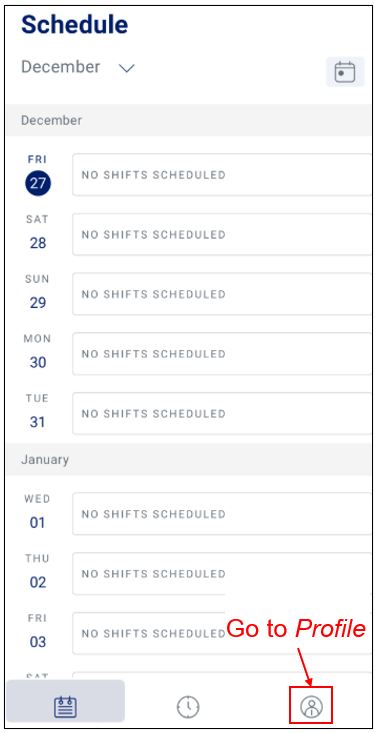This screenshot has height=733, width=377.
Task: Select Friday 03 January date
Action: pyautogui.click(x=38, y=642)
